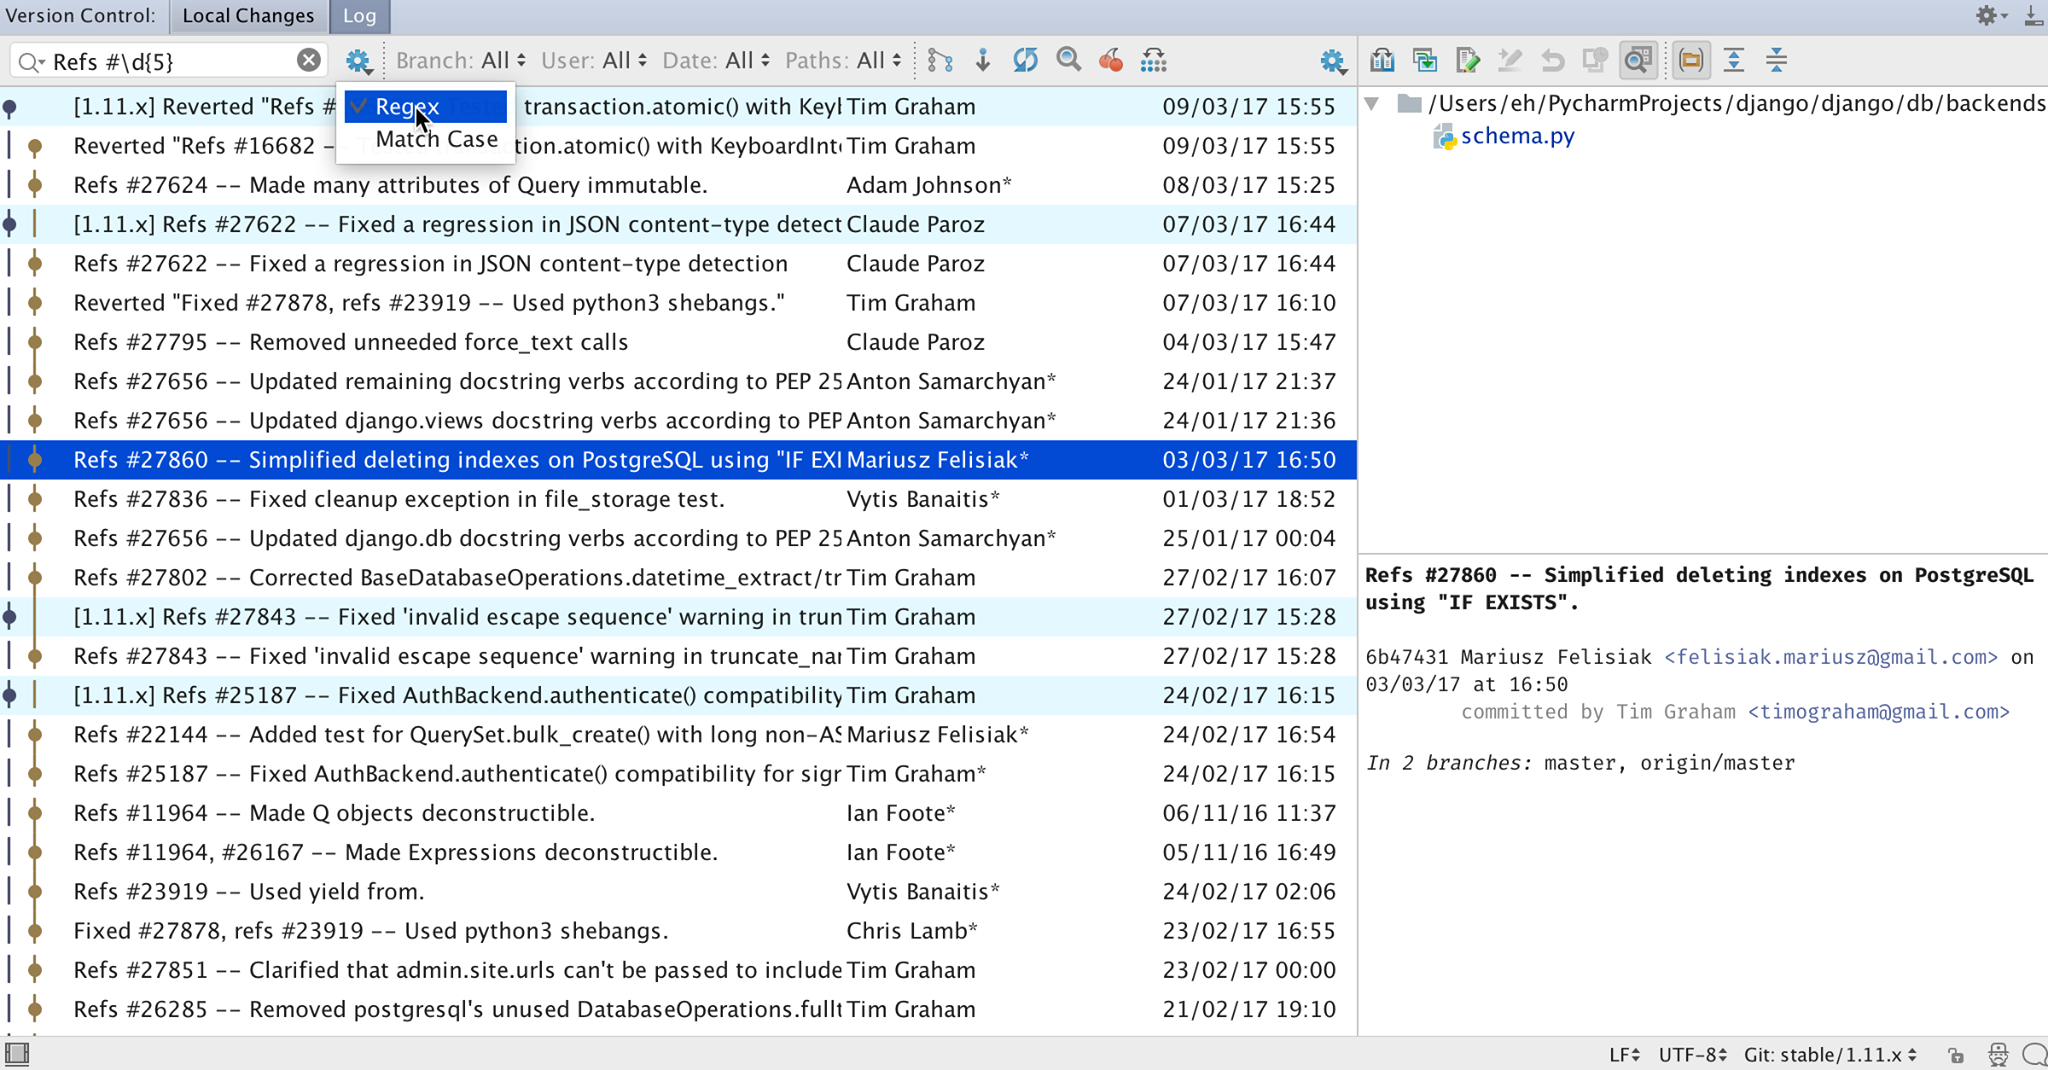
Task: Open LF line separator selector
Action: (1624, 1055)
